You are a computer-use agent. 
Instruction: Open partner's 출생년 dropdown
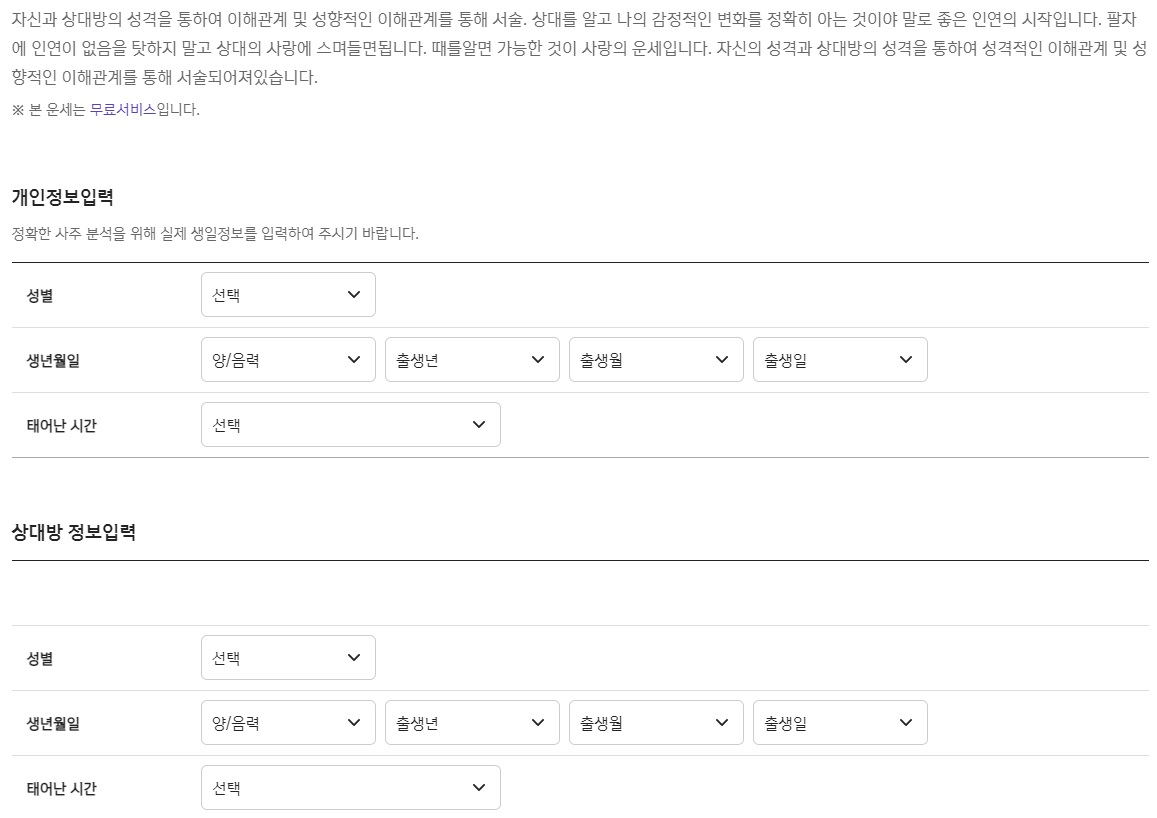pos(471,722)
